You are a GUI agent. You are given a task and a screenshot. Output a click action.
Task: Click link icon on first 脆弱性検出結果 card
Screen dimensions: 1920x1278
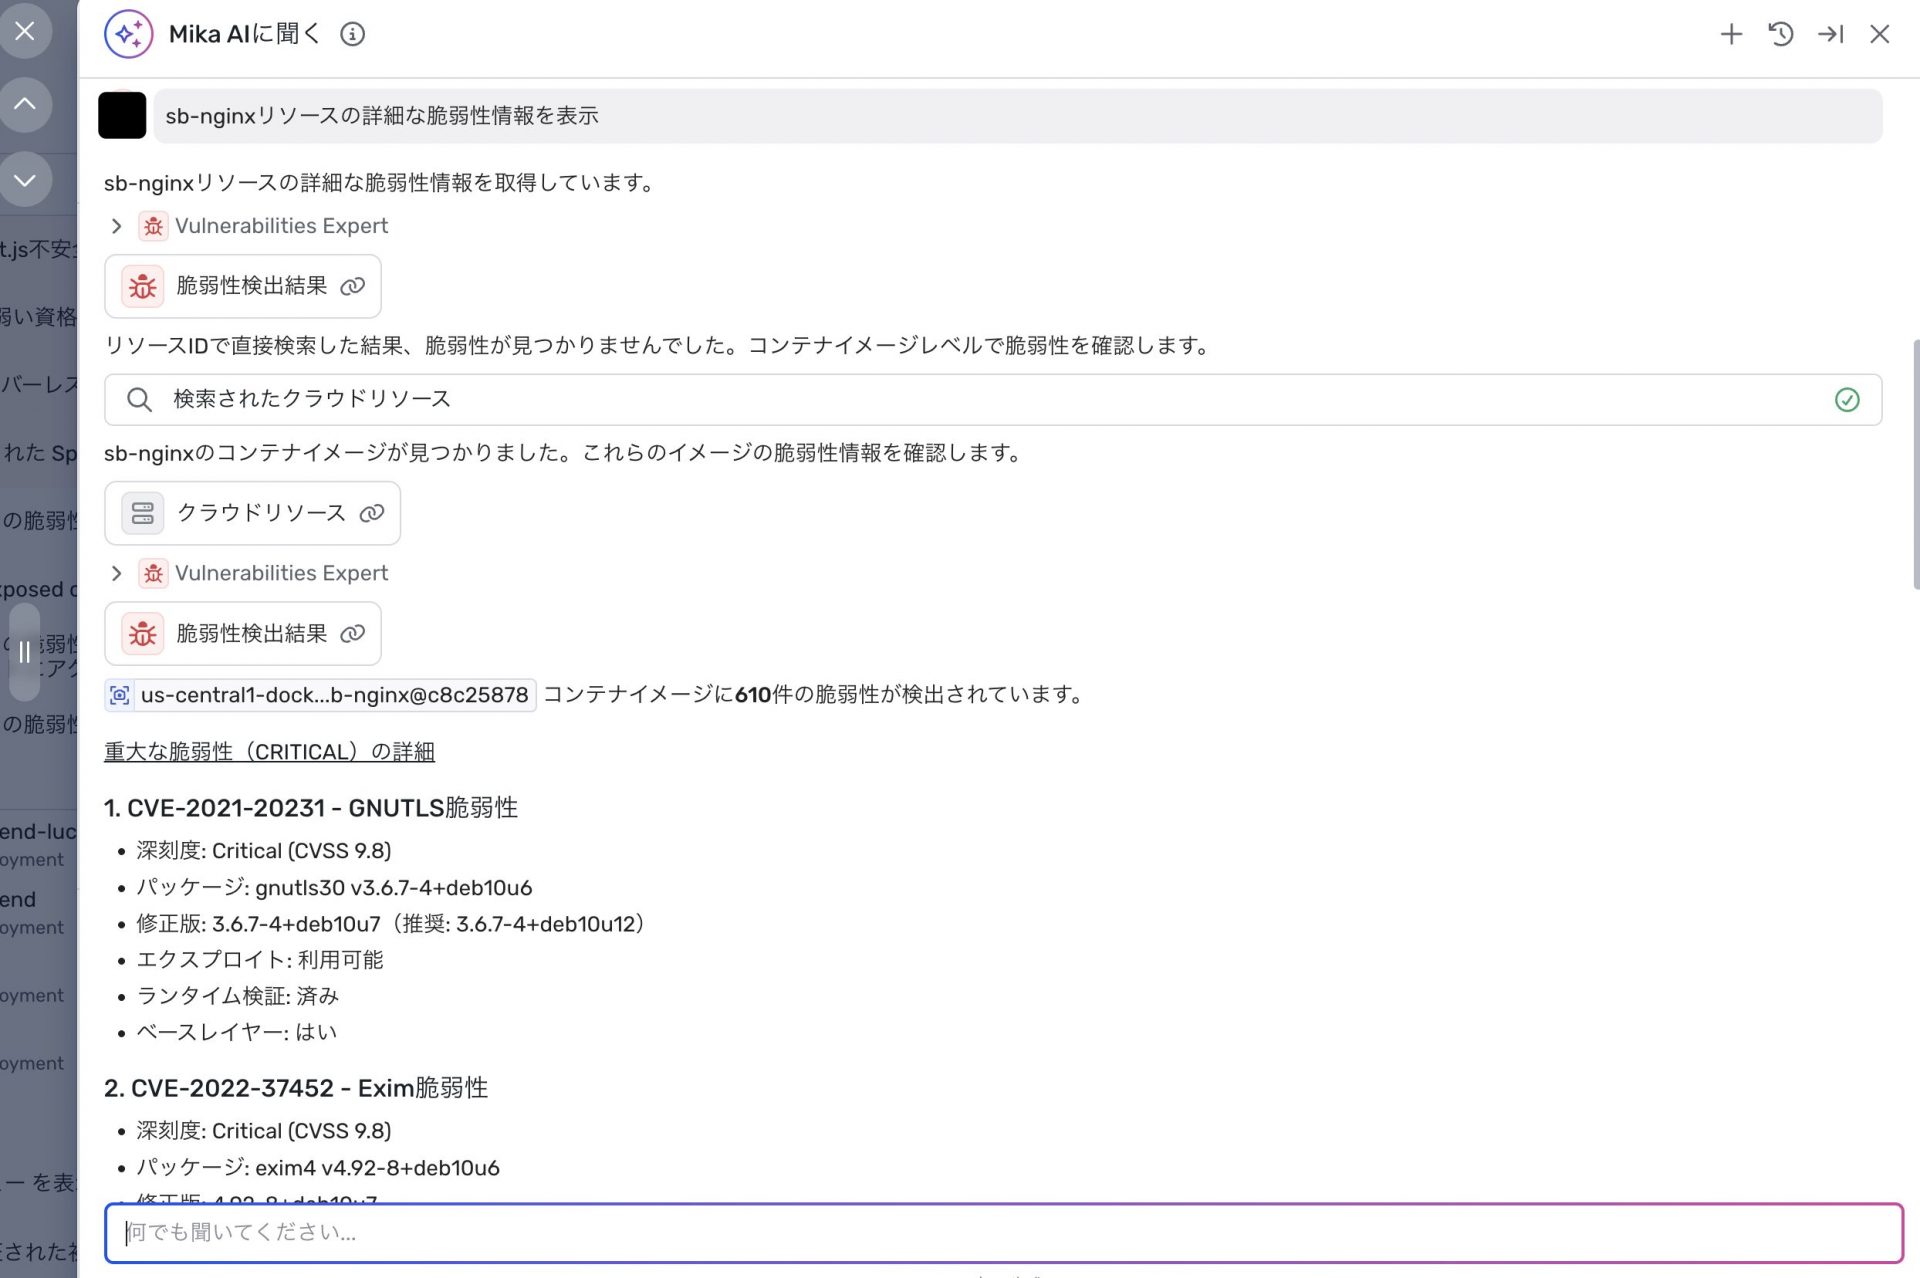coord(352,286)
